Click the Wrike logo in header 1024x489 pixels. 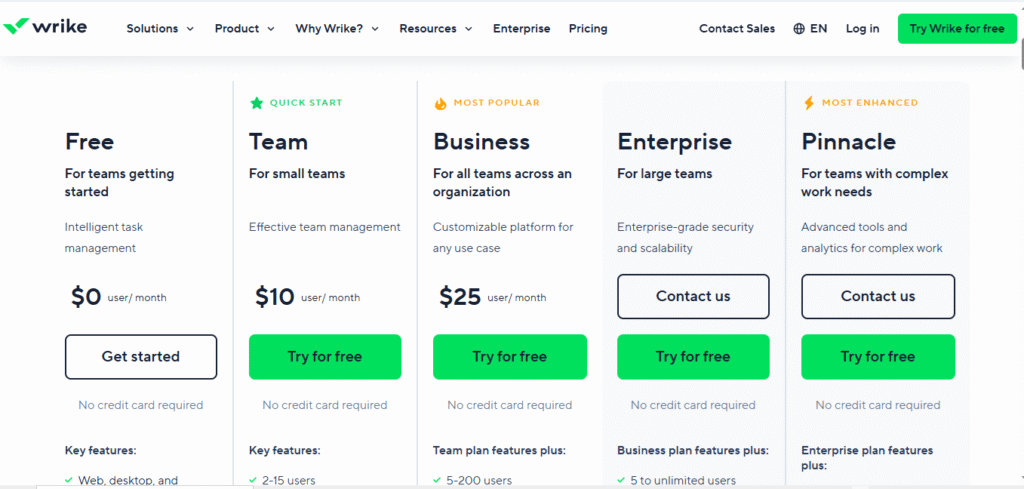coord(46,27)
